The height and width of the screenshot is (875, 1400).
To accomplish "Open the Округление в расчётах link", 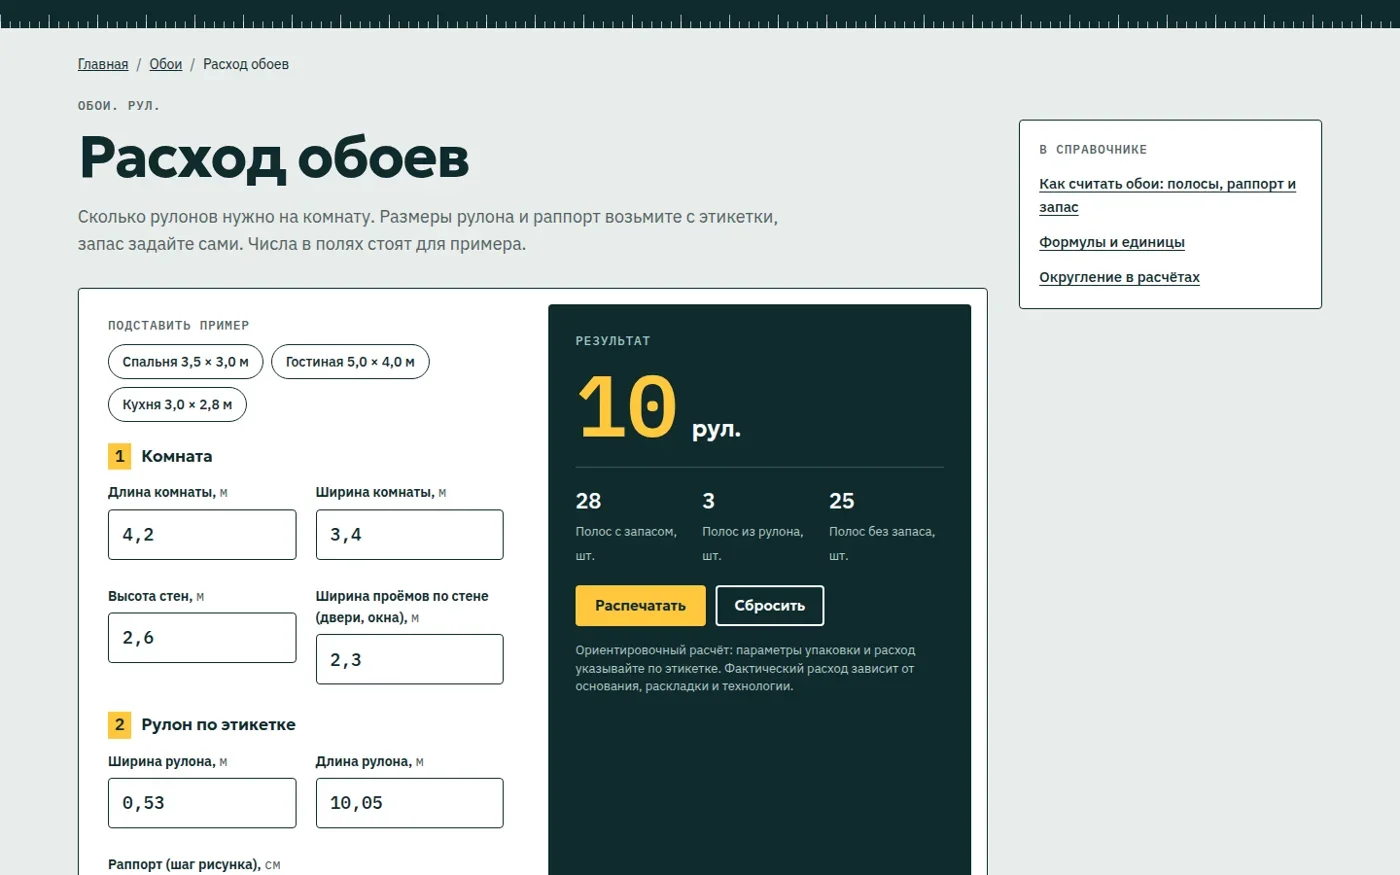I will [x=1119, y=277].
